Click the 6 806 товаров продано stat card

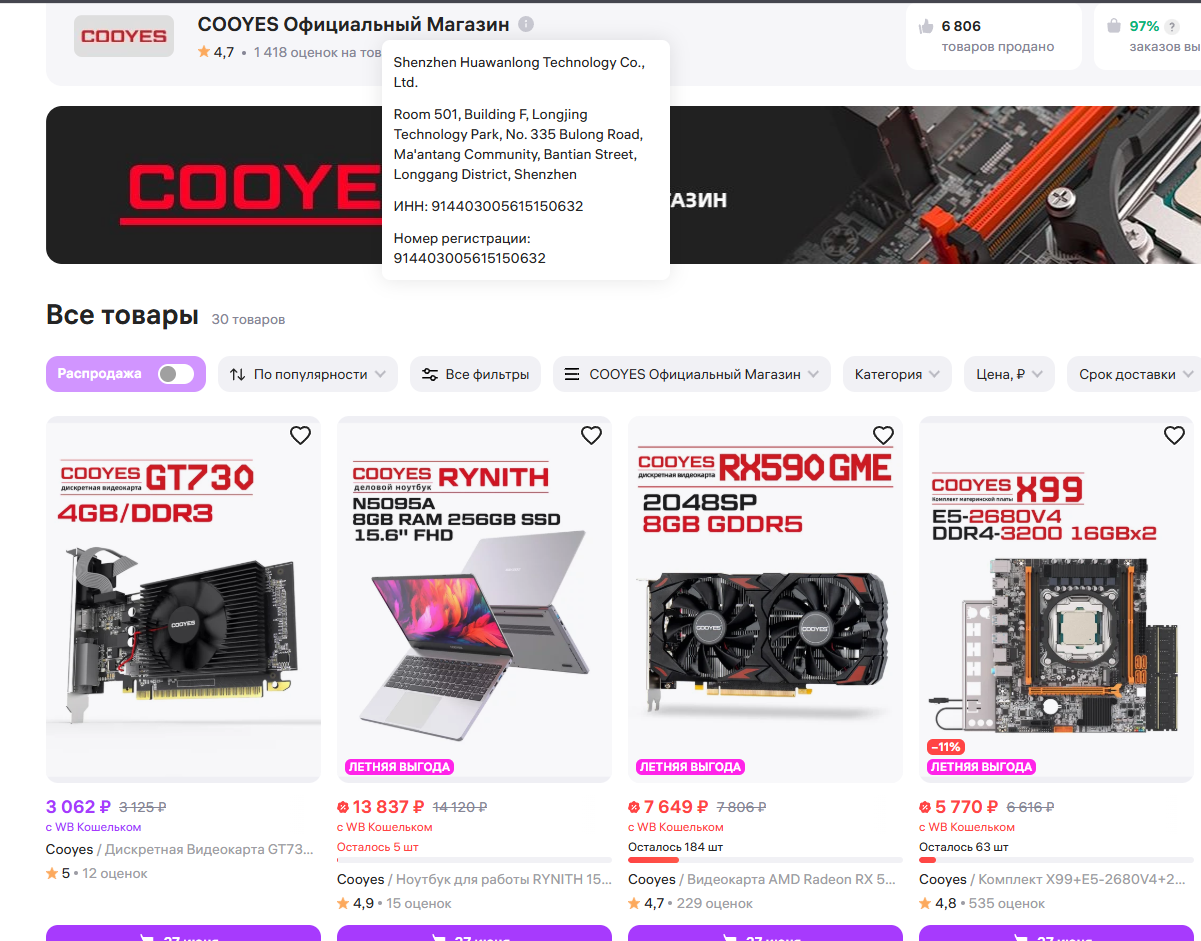coord(994,36)
